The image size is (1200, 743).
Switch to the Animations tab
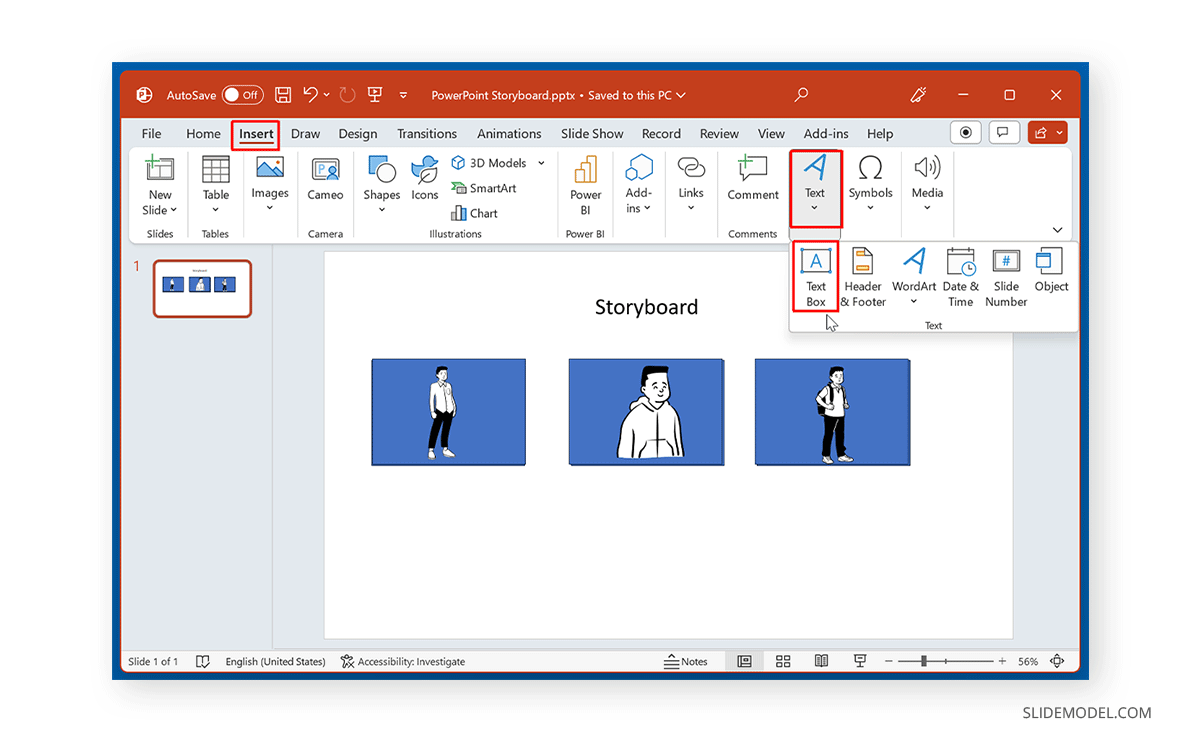tap(509, 133)
